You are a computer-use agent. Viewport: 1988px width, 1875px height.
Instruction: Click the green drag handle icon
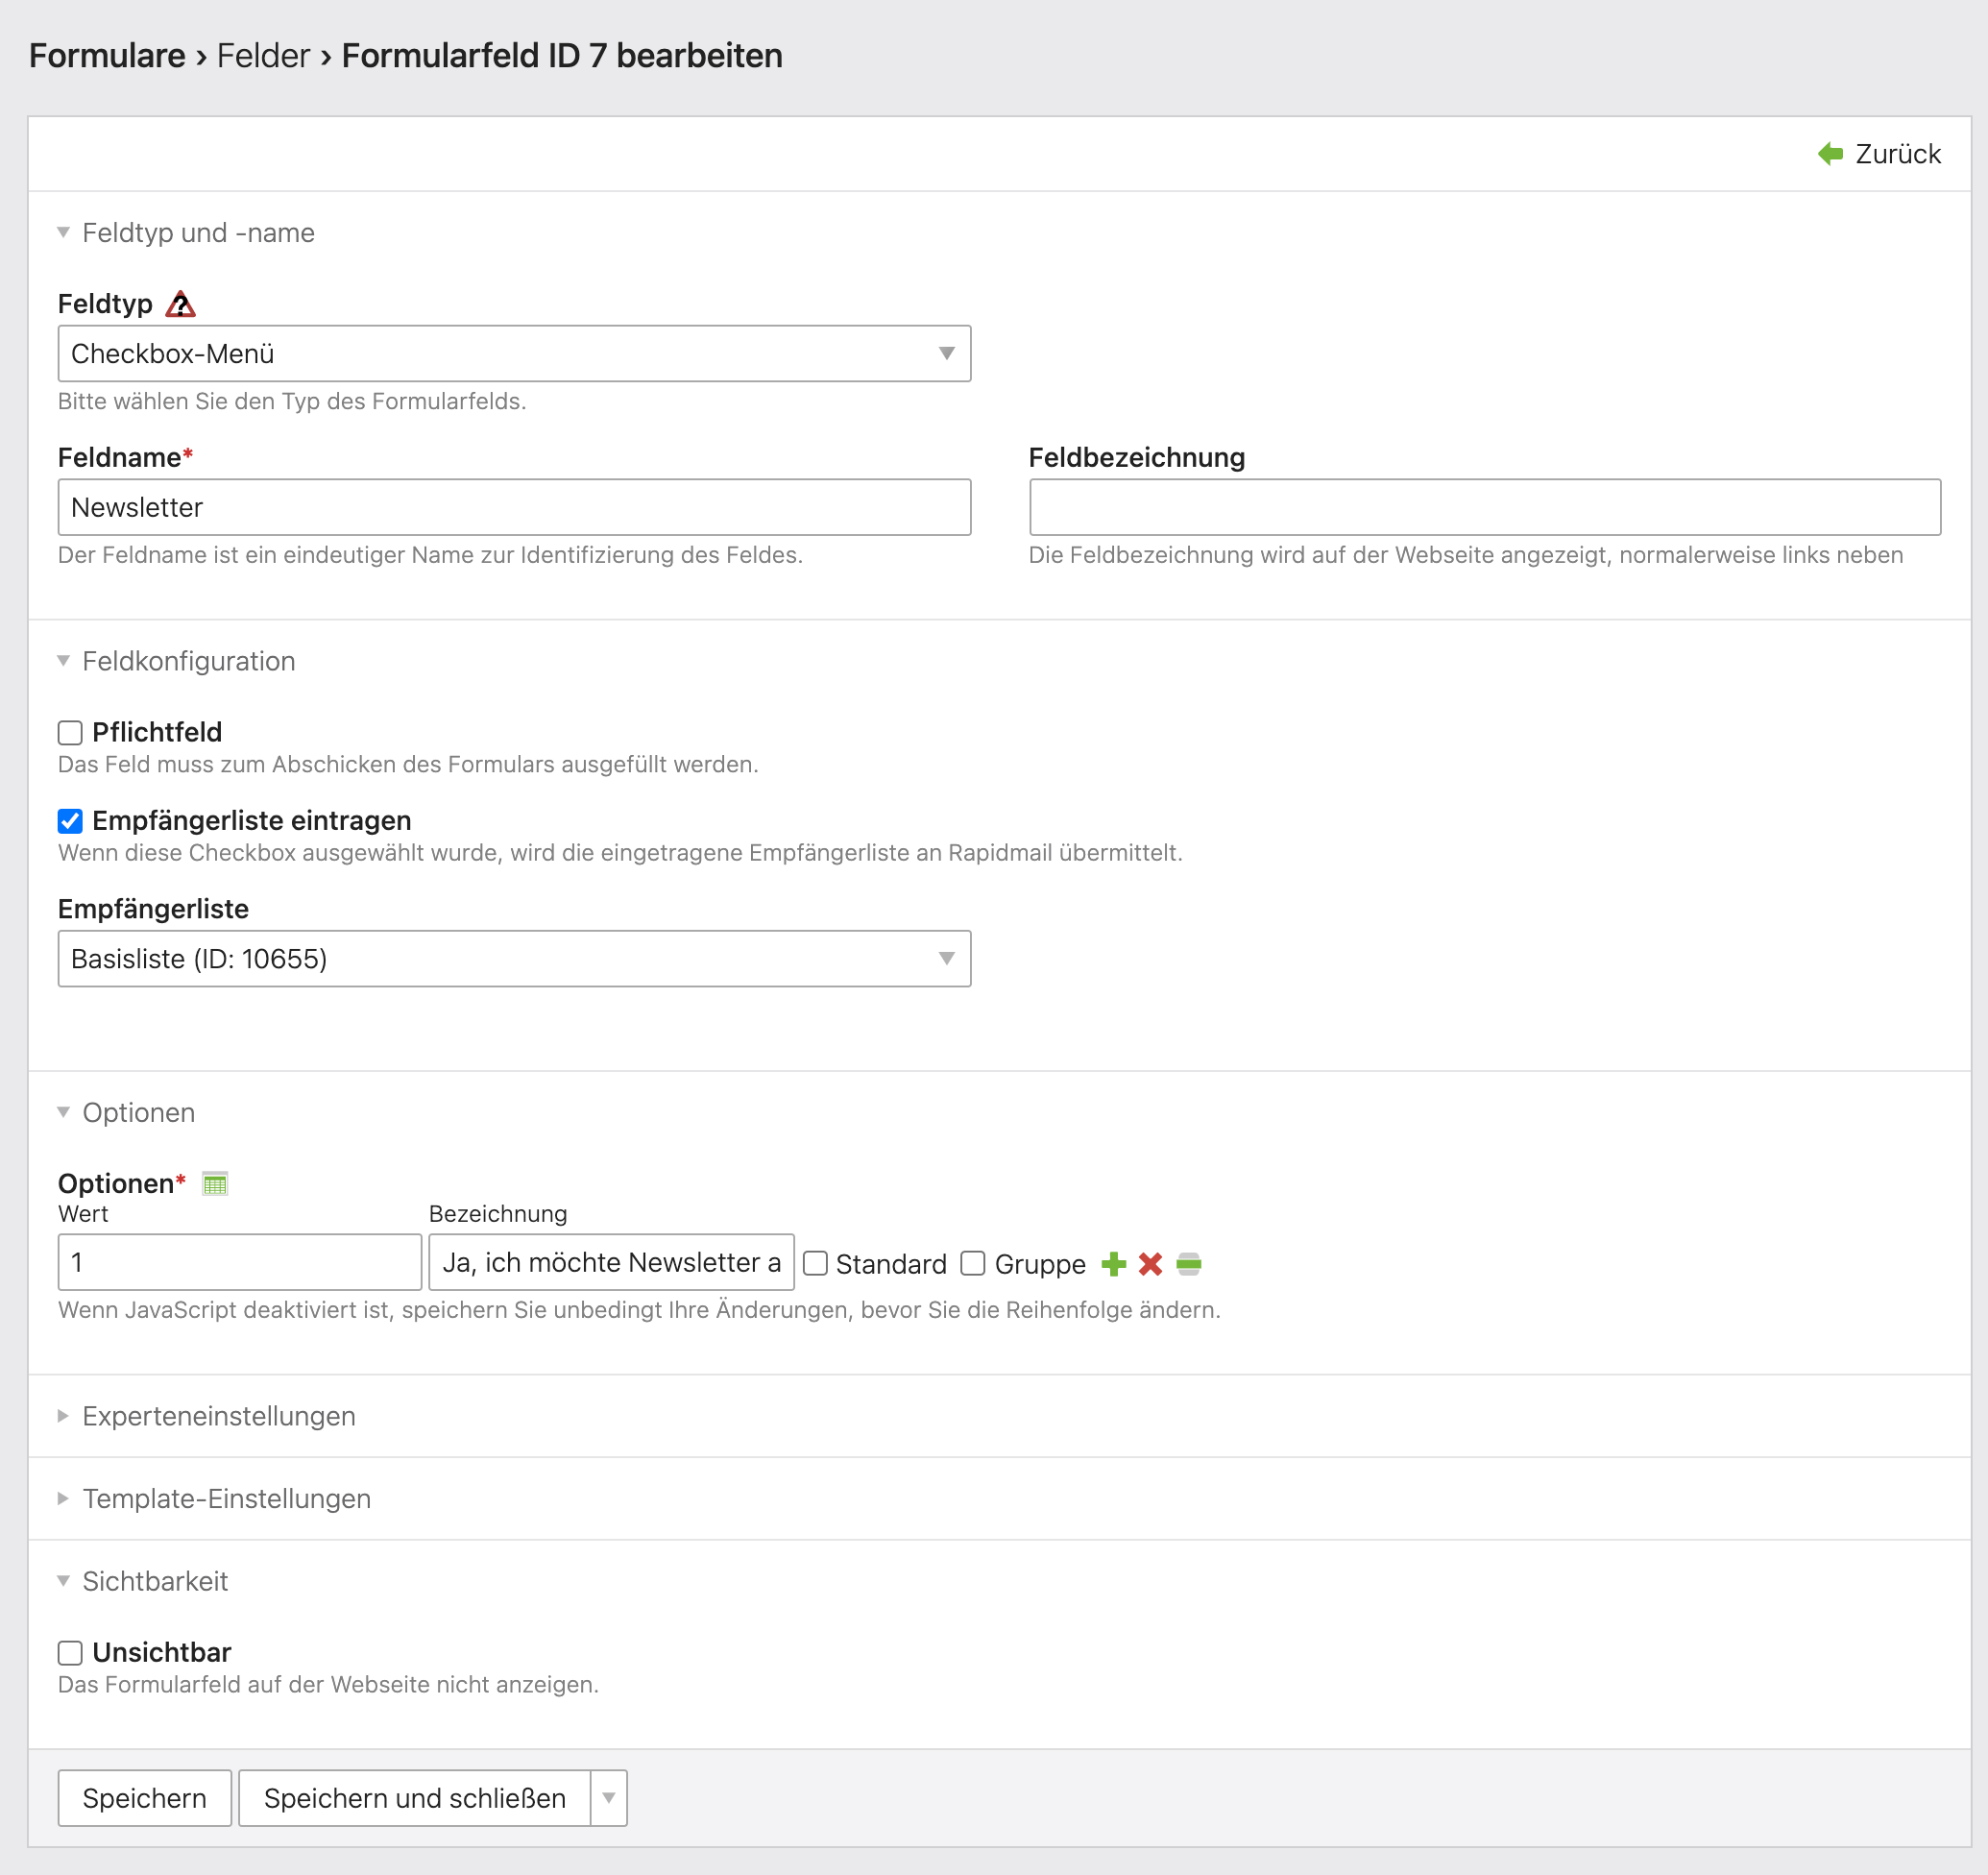[1188, 1264]
